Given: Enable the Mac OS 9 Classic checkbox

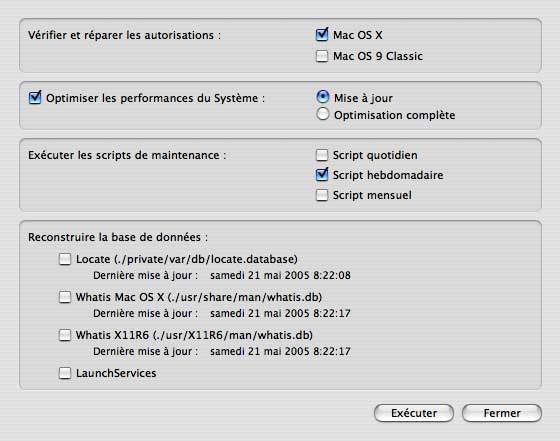Looking at the screenshot, I should tap(322, 56).
